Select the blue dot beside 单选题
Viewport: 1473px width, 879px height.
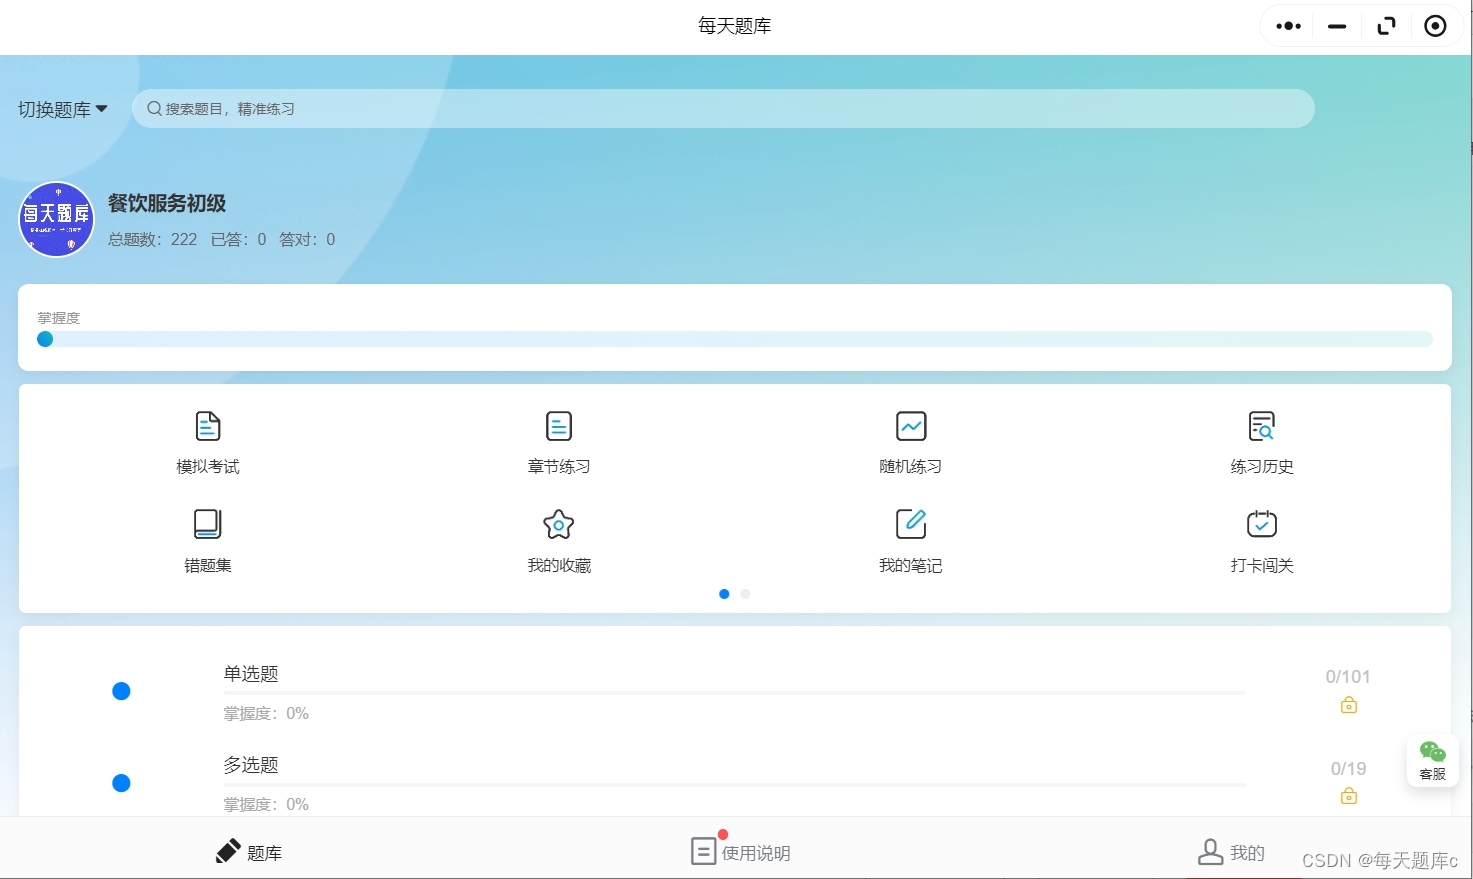click(x=121, y=691)
